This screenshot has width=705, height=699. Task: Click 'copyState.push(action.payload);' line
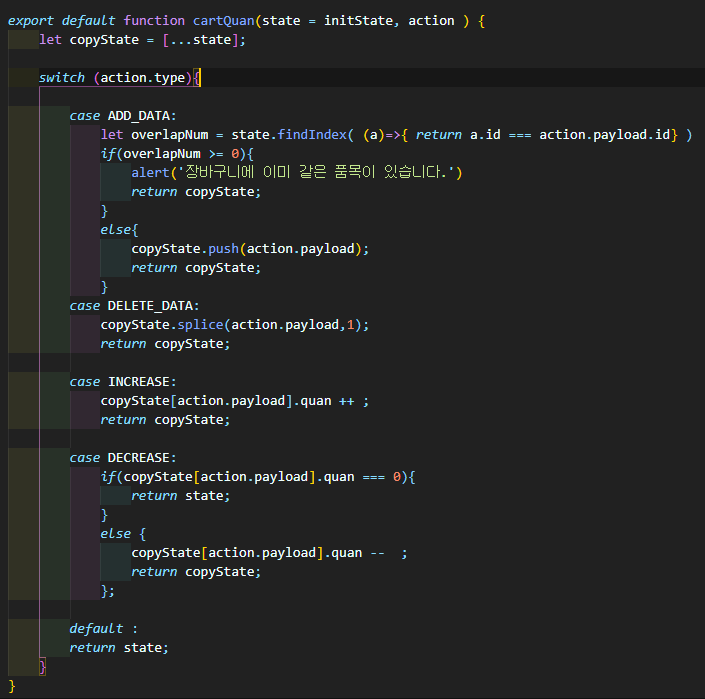pos(250,249)
